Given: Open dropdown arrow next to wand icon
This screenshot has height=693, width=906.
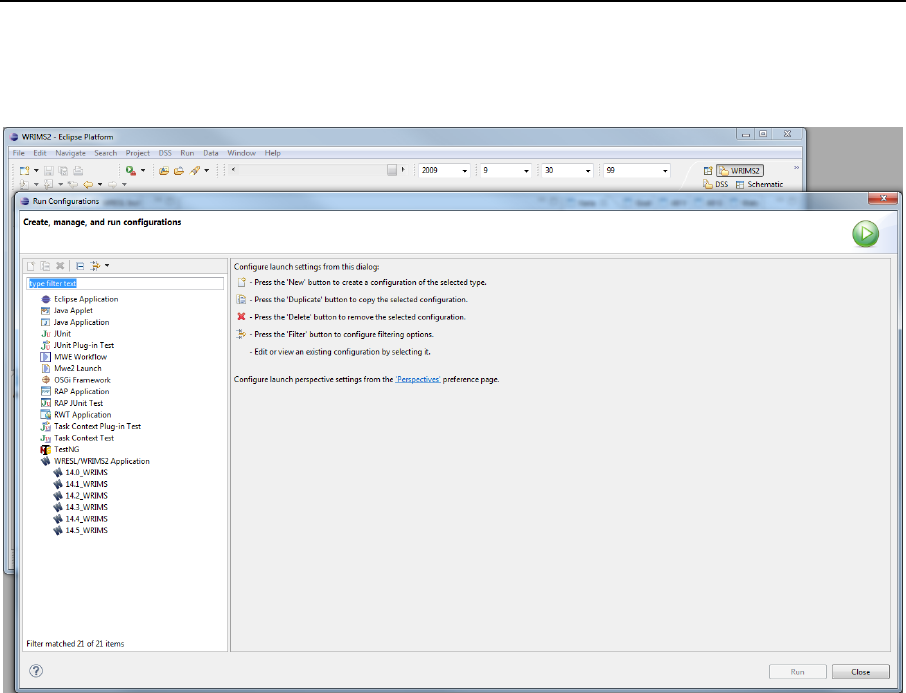Looking at the screenshot, I should click(207, 171).
